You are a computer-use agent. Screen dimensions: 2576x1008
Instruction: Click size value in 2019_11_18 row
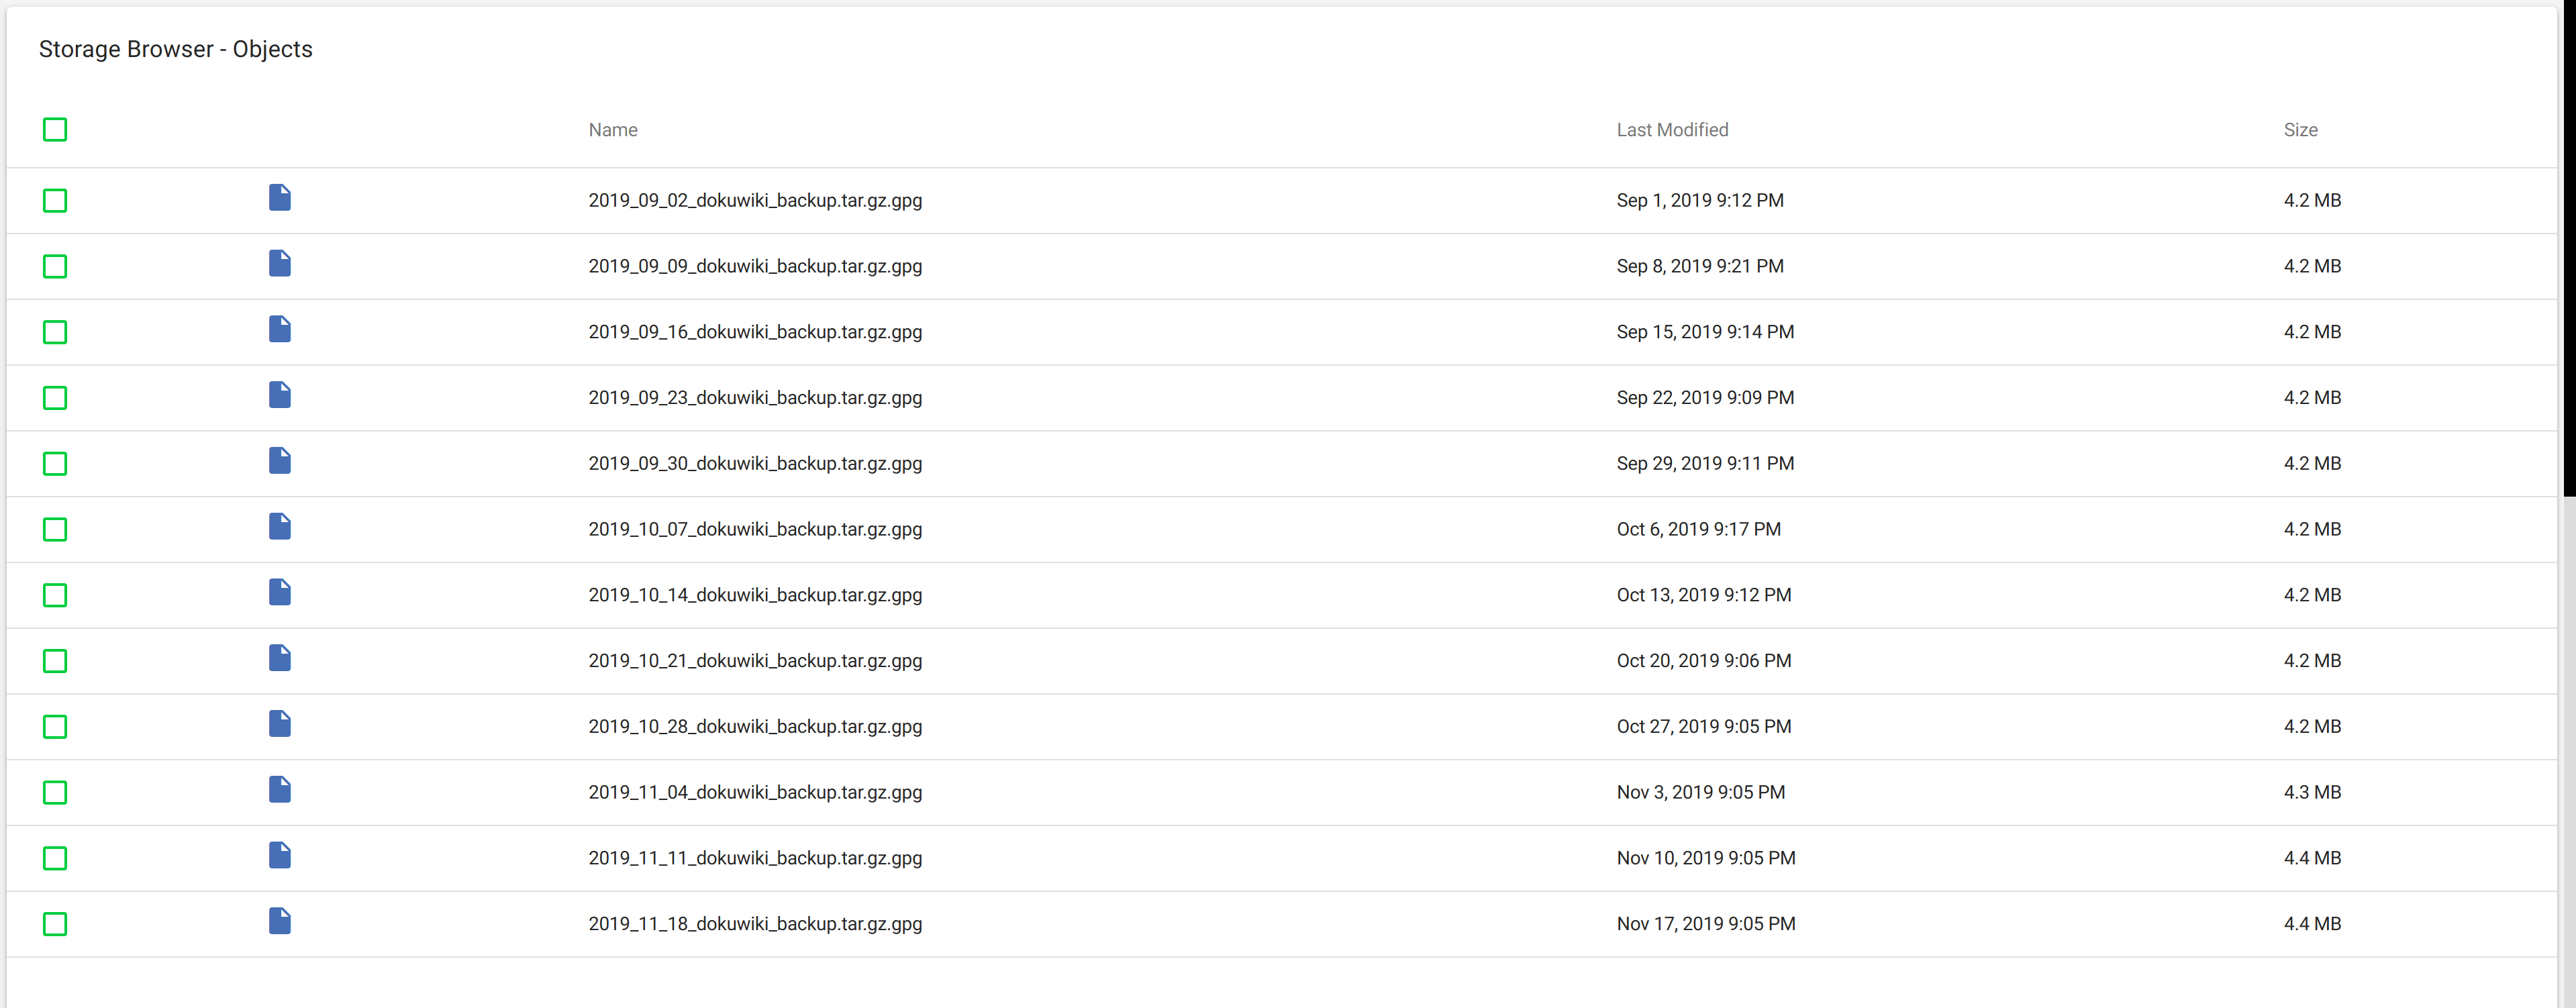tap(2312, 924)
